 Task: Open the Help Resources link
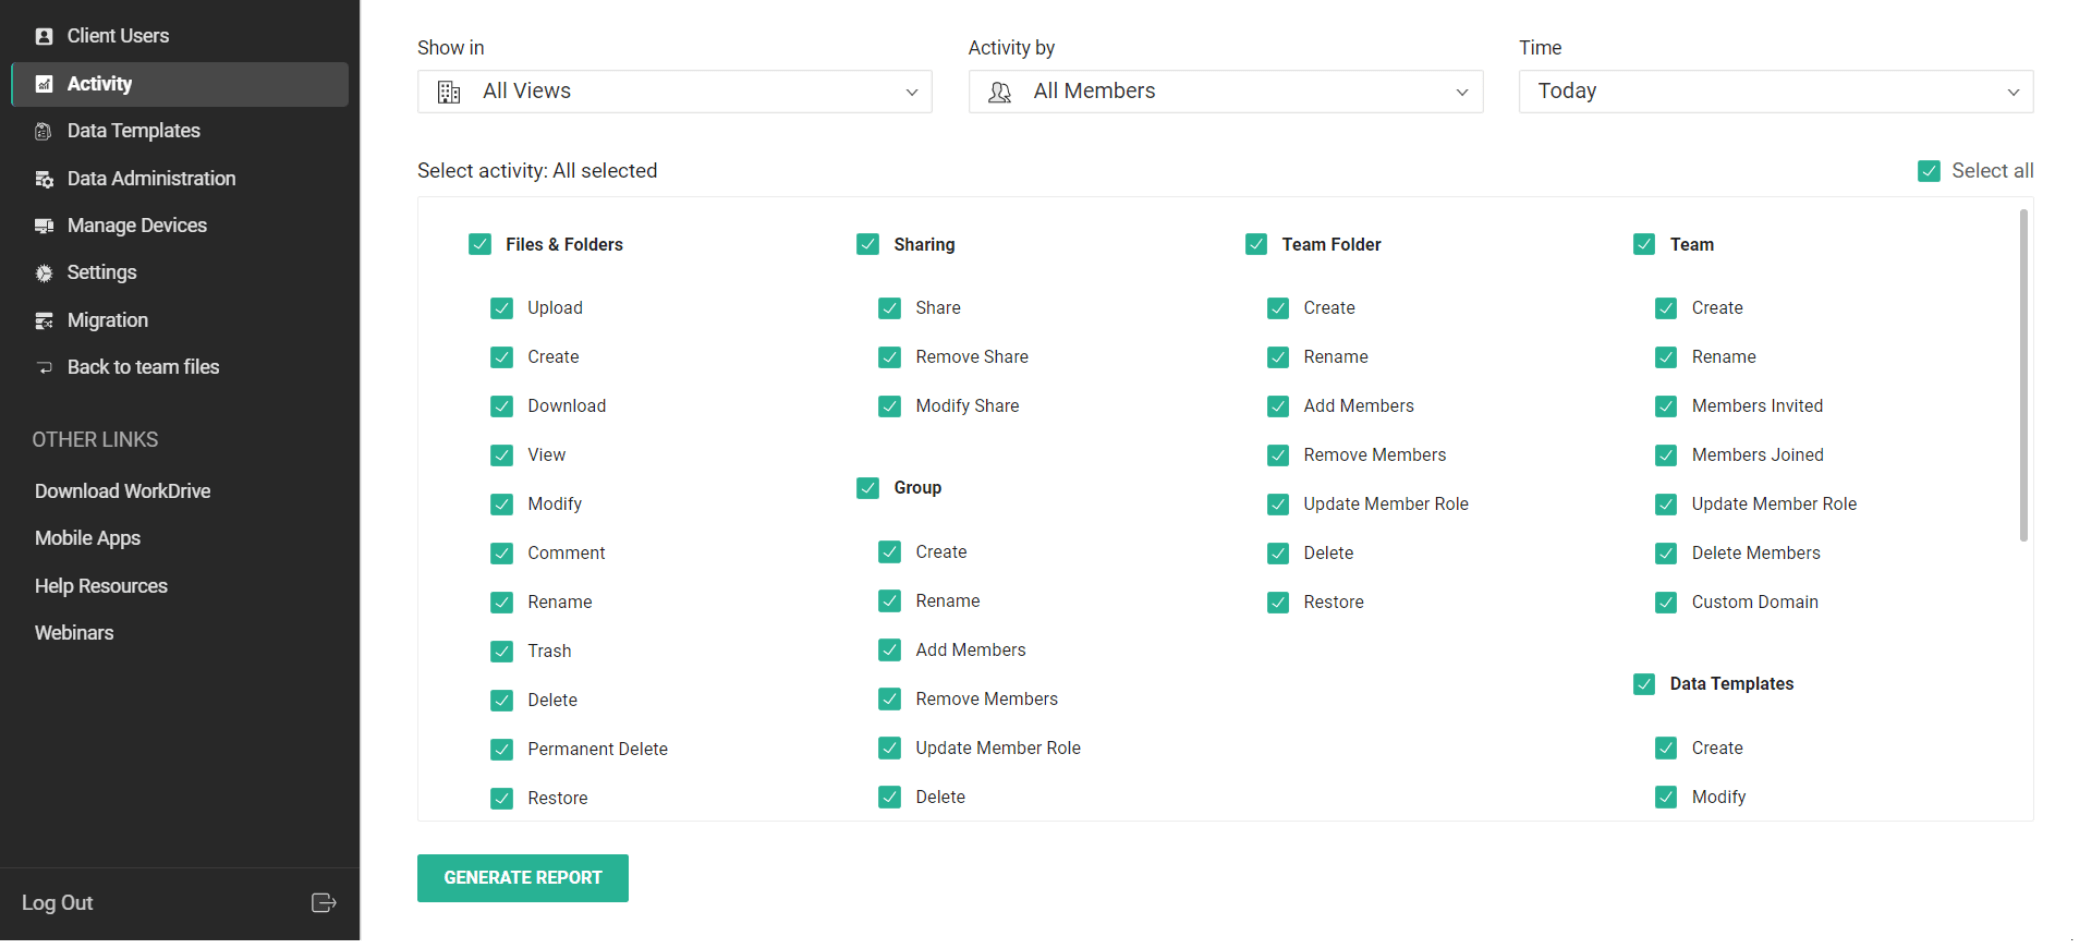pyautogui.click(x=101, y=586)
